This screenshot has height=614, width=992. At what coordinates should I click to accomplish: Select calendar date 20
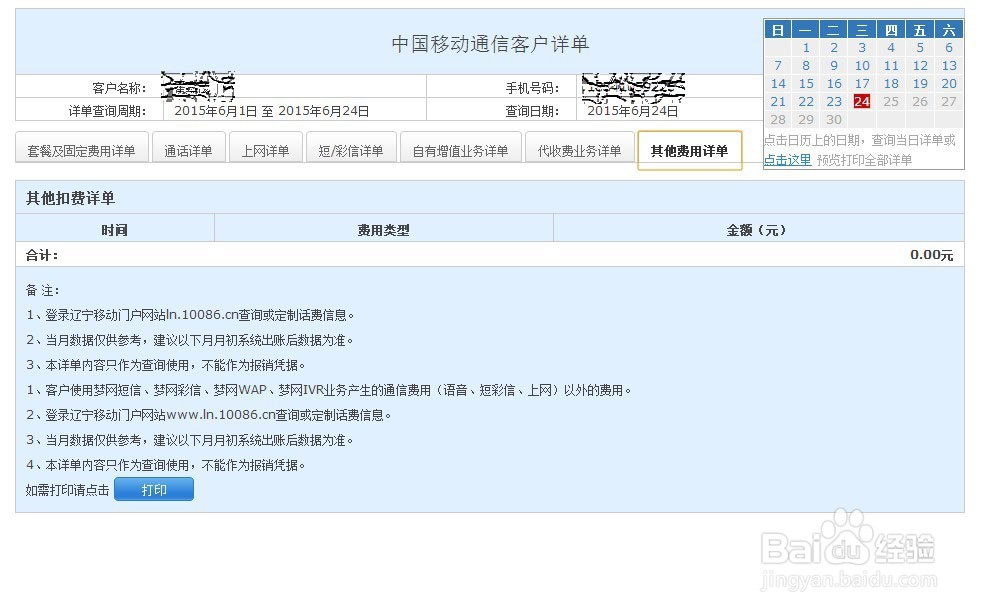pos(949,83)
